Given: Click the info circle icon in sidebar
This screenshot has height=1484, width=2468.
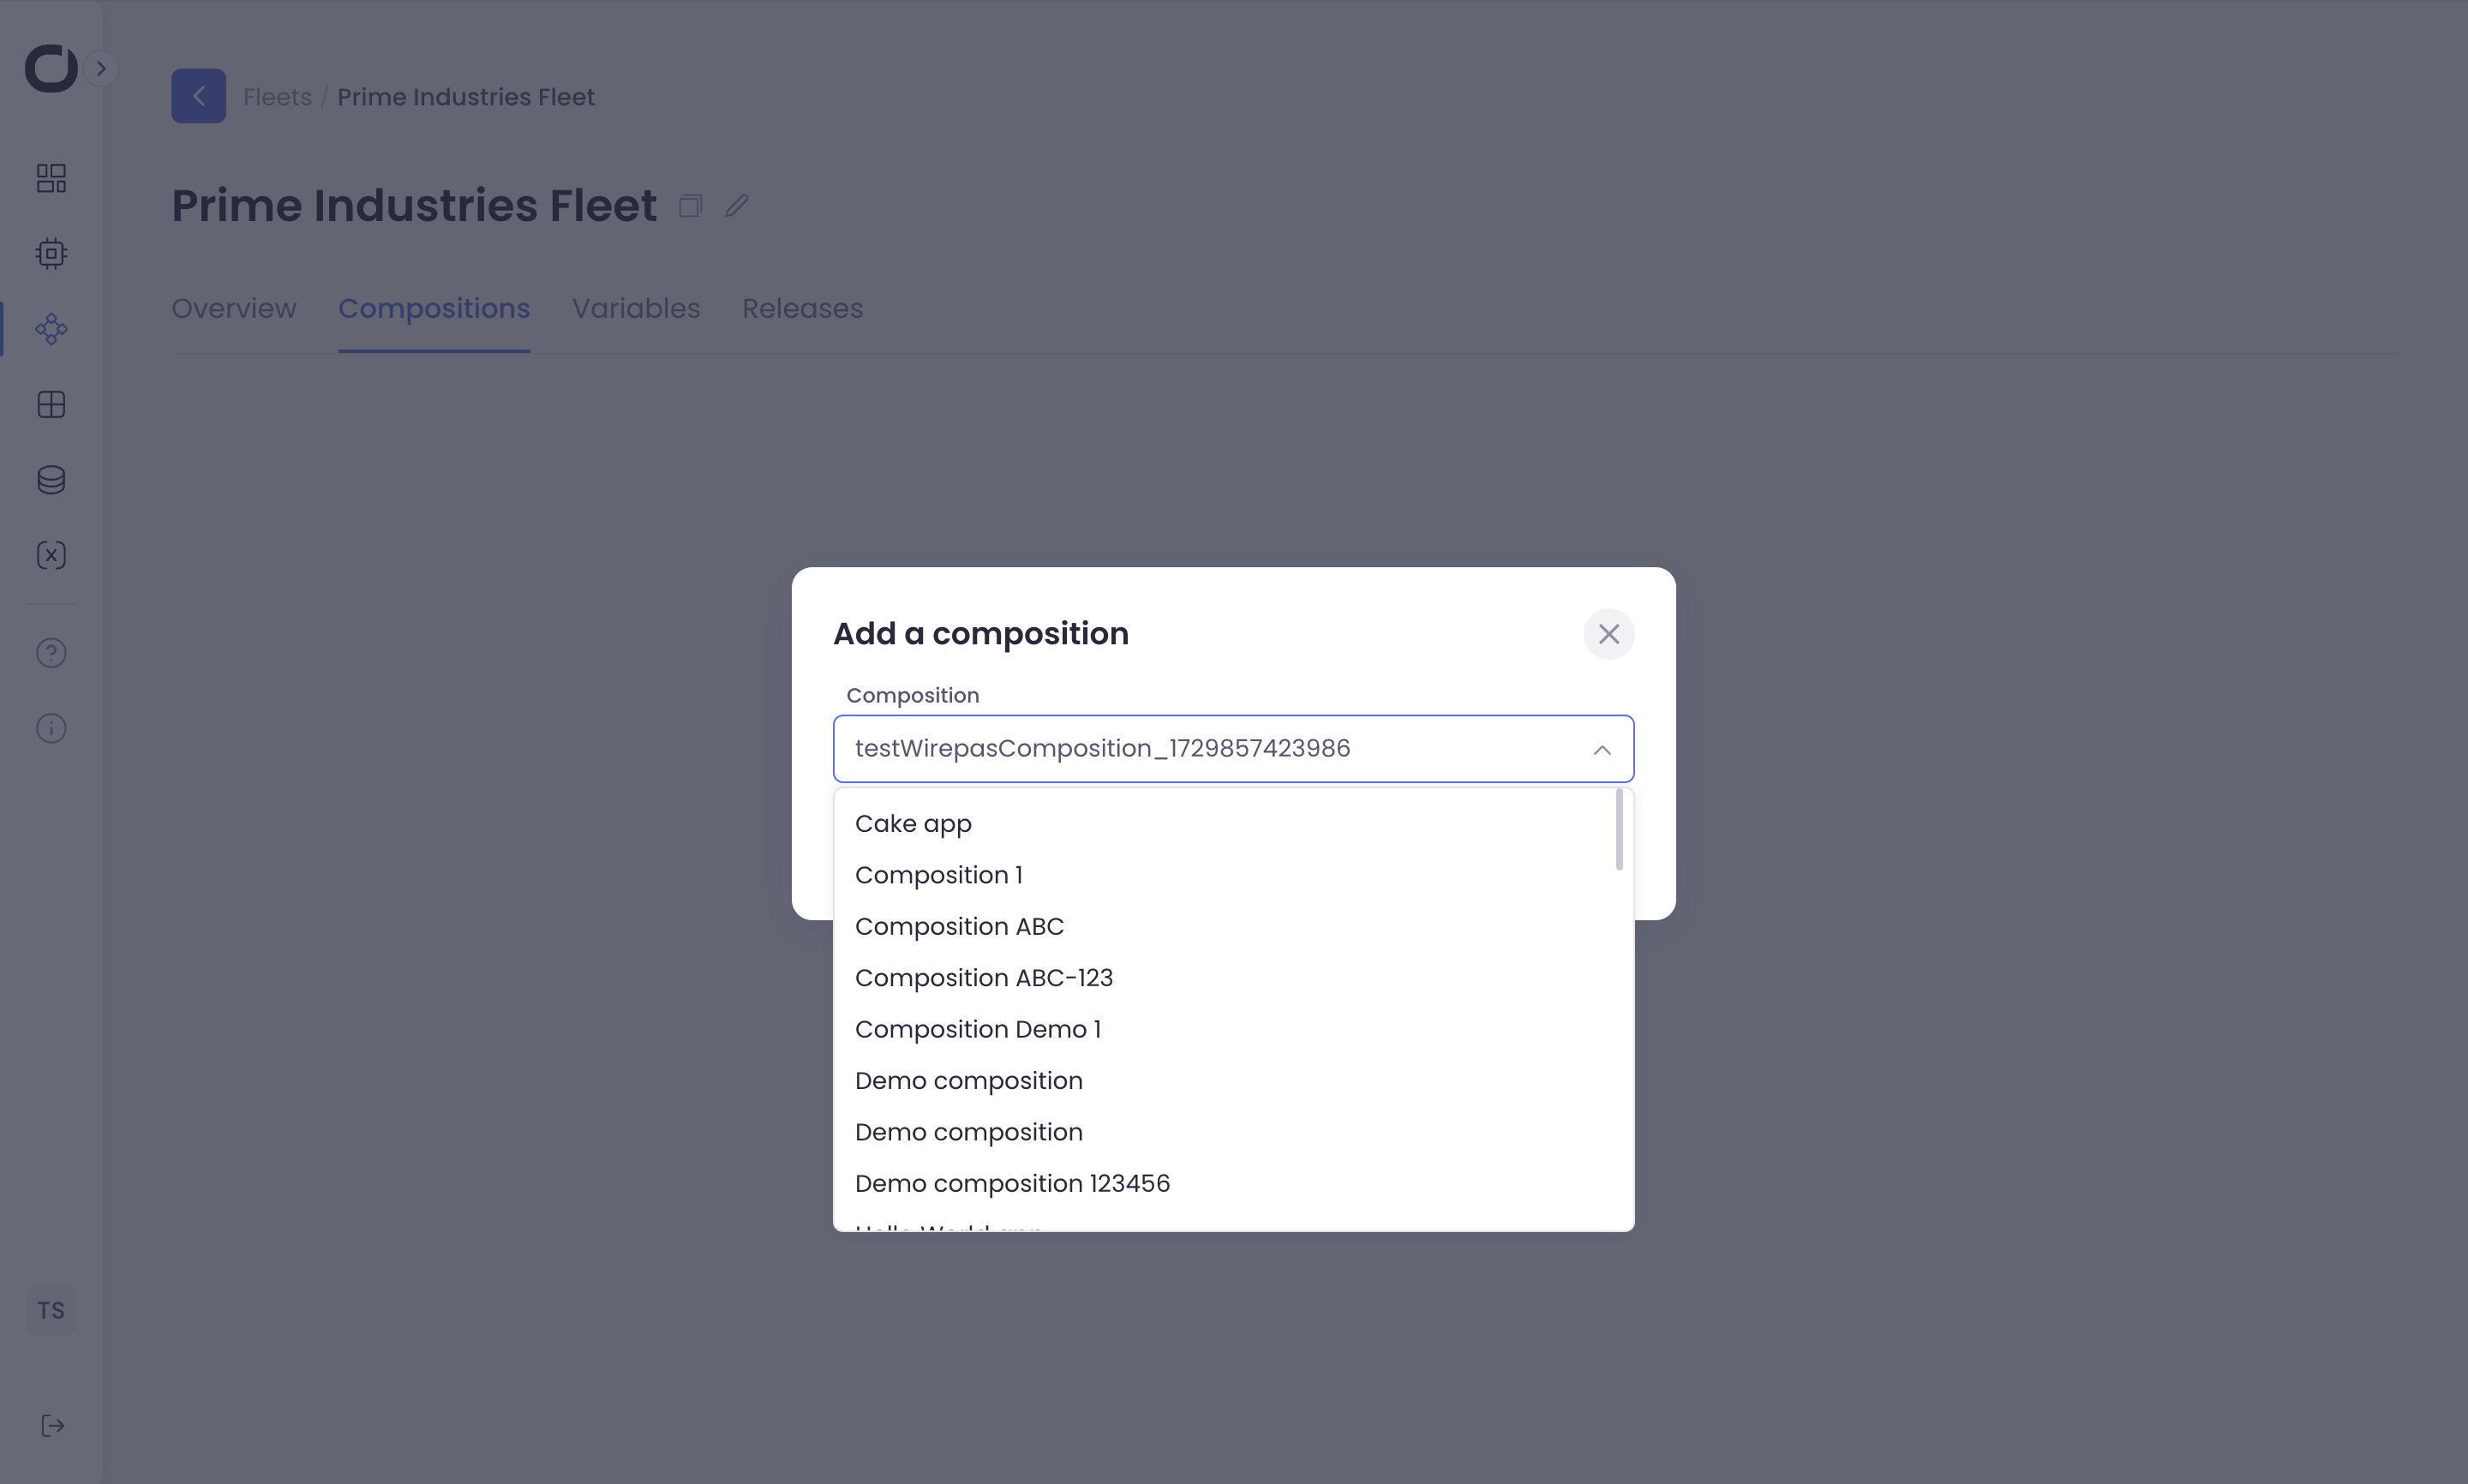Looking at the screenshot, I should coord(51,728).
